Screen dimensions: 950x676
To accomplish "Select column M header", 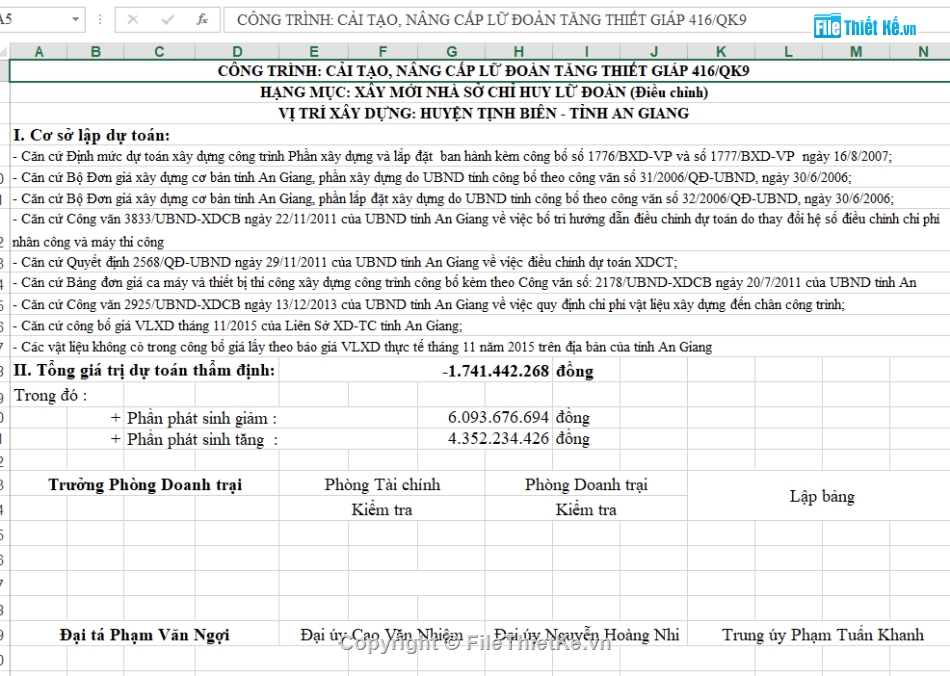I will [855, 51].
